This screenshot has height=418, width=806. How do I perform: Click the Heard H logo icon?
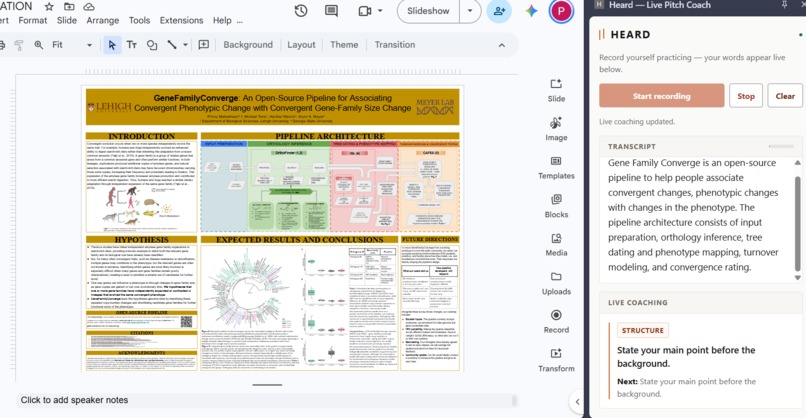pos(599,5)
